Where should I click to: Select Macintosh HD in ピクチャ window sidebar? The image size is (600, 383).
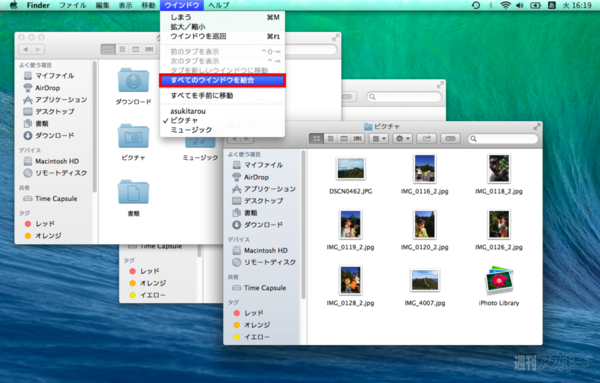click(260, 250)
